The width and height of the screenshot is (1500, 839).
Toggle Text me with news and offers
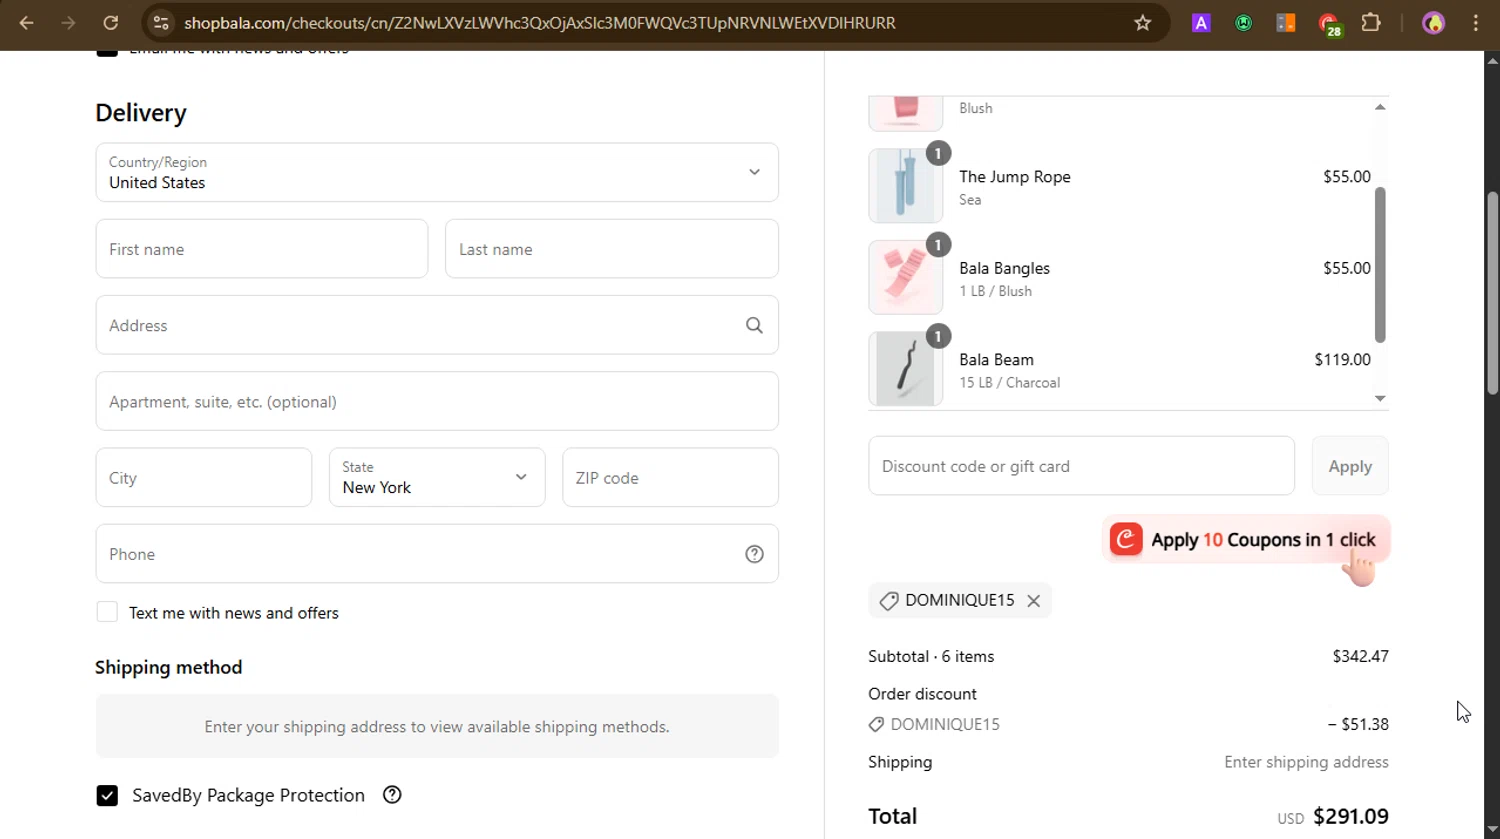tap(107, 612)
